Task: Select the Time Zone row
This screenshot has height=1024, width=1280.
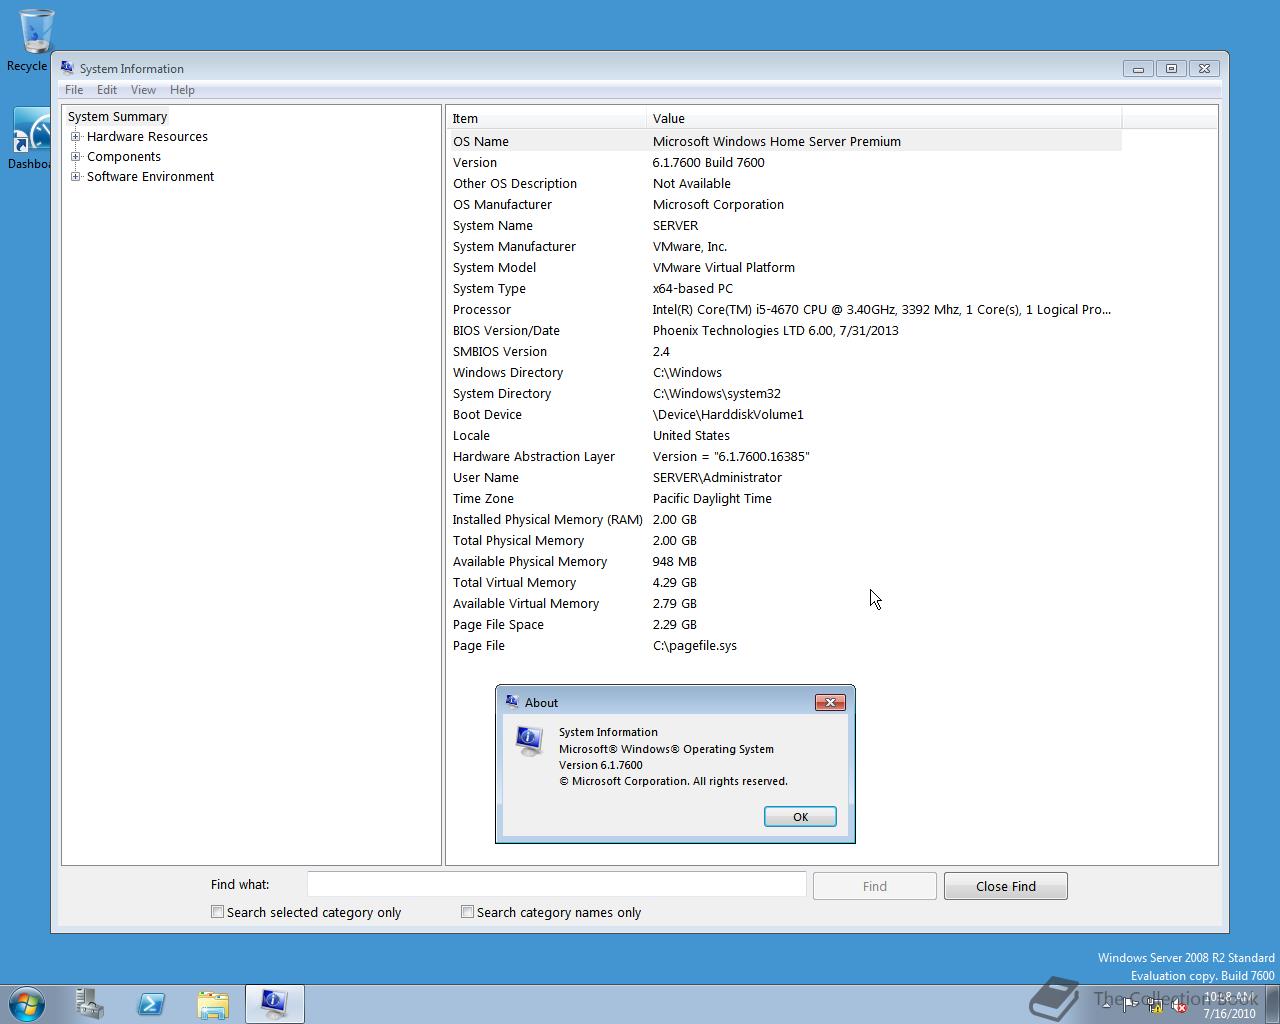Action: click(x=784, y=499)
